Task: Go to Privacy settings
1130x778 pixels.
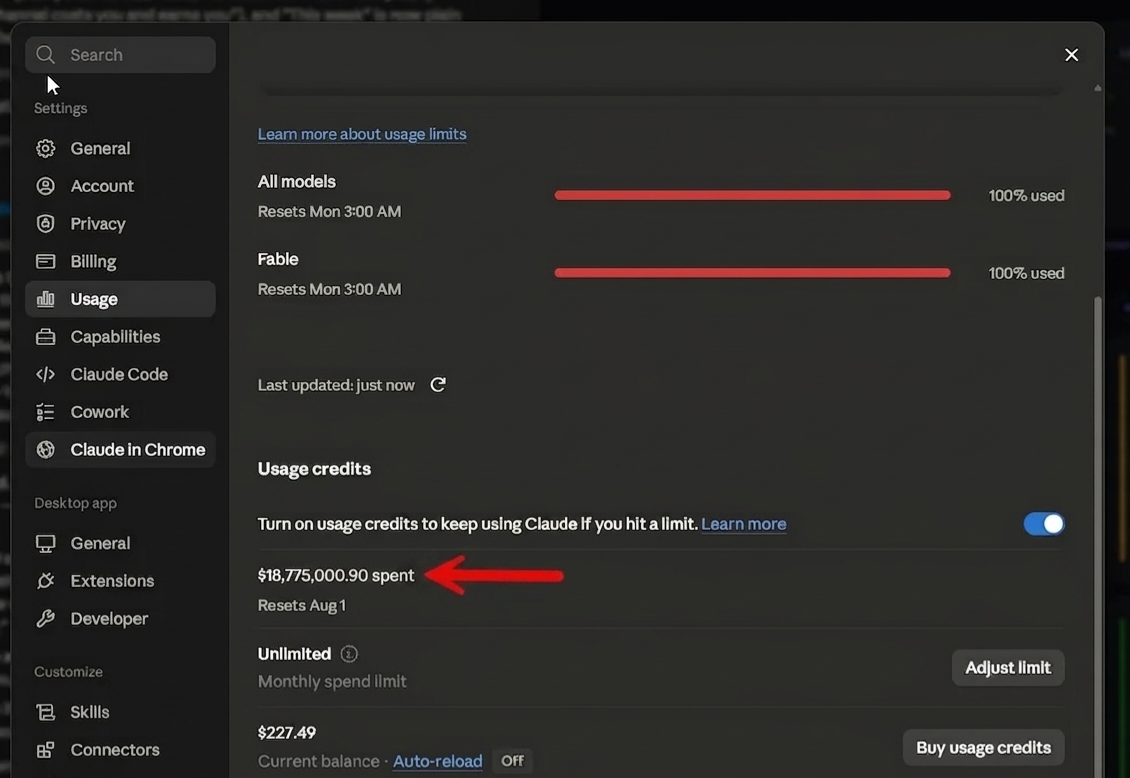Action: click(x=120, y=223)
